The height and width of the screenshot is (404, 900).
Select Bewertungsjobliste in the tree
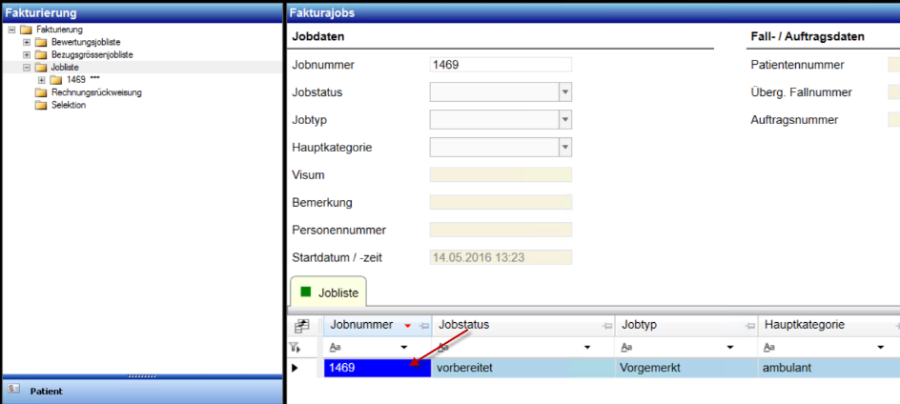click(x=86, y=42)
